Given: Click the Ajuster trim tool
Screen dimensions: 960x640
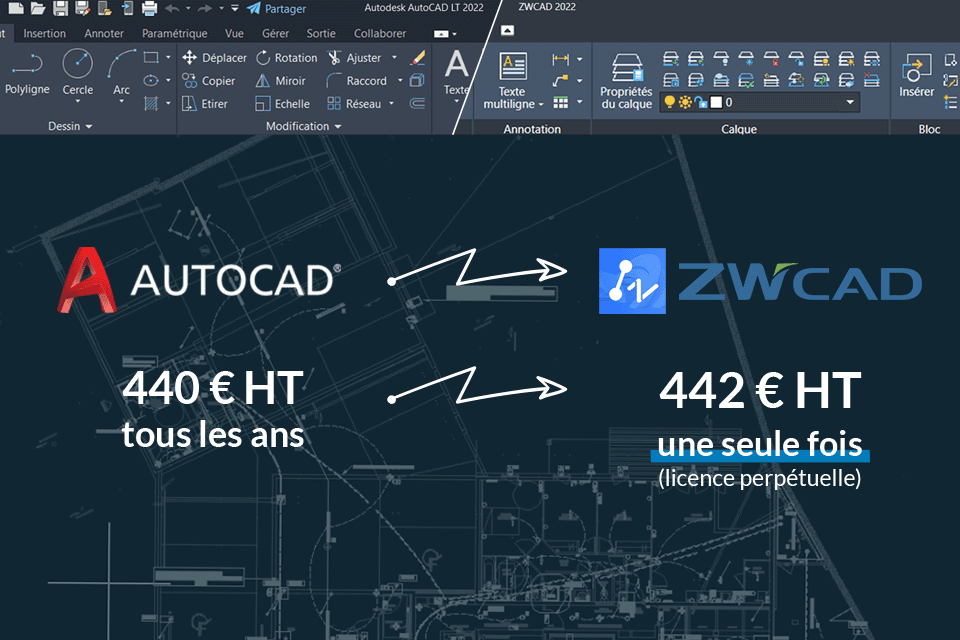Looking at the screenshot, I should click(355, 58).
